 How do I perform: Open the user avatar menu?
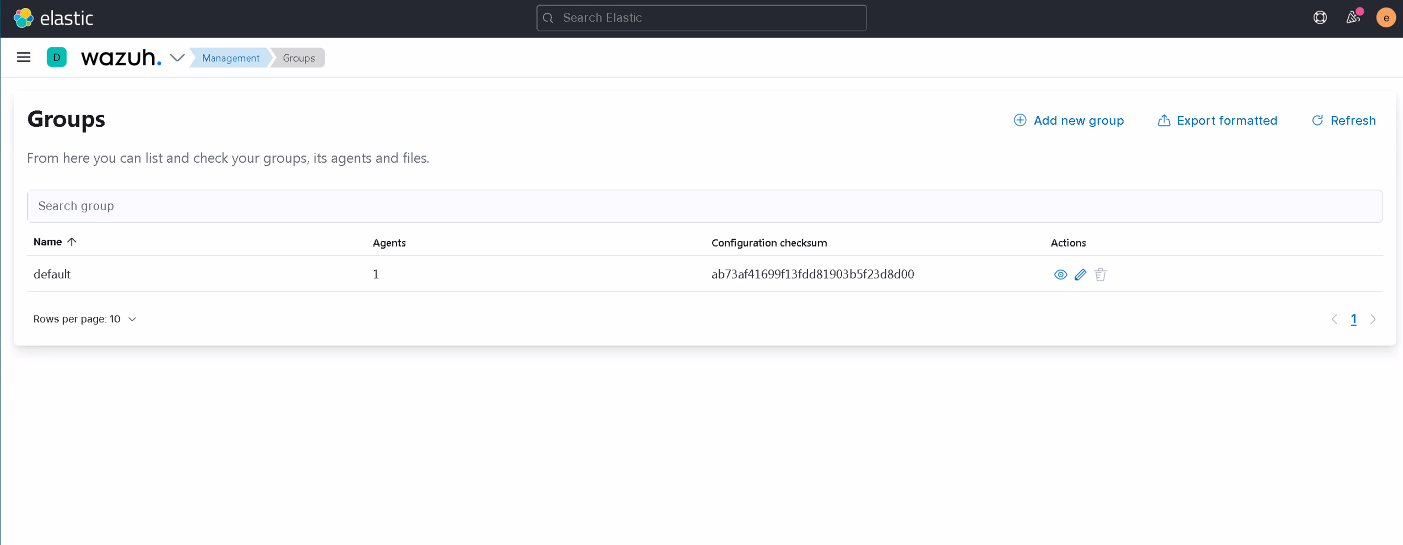click(x=1385, y=17)
